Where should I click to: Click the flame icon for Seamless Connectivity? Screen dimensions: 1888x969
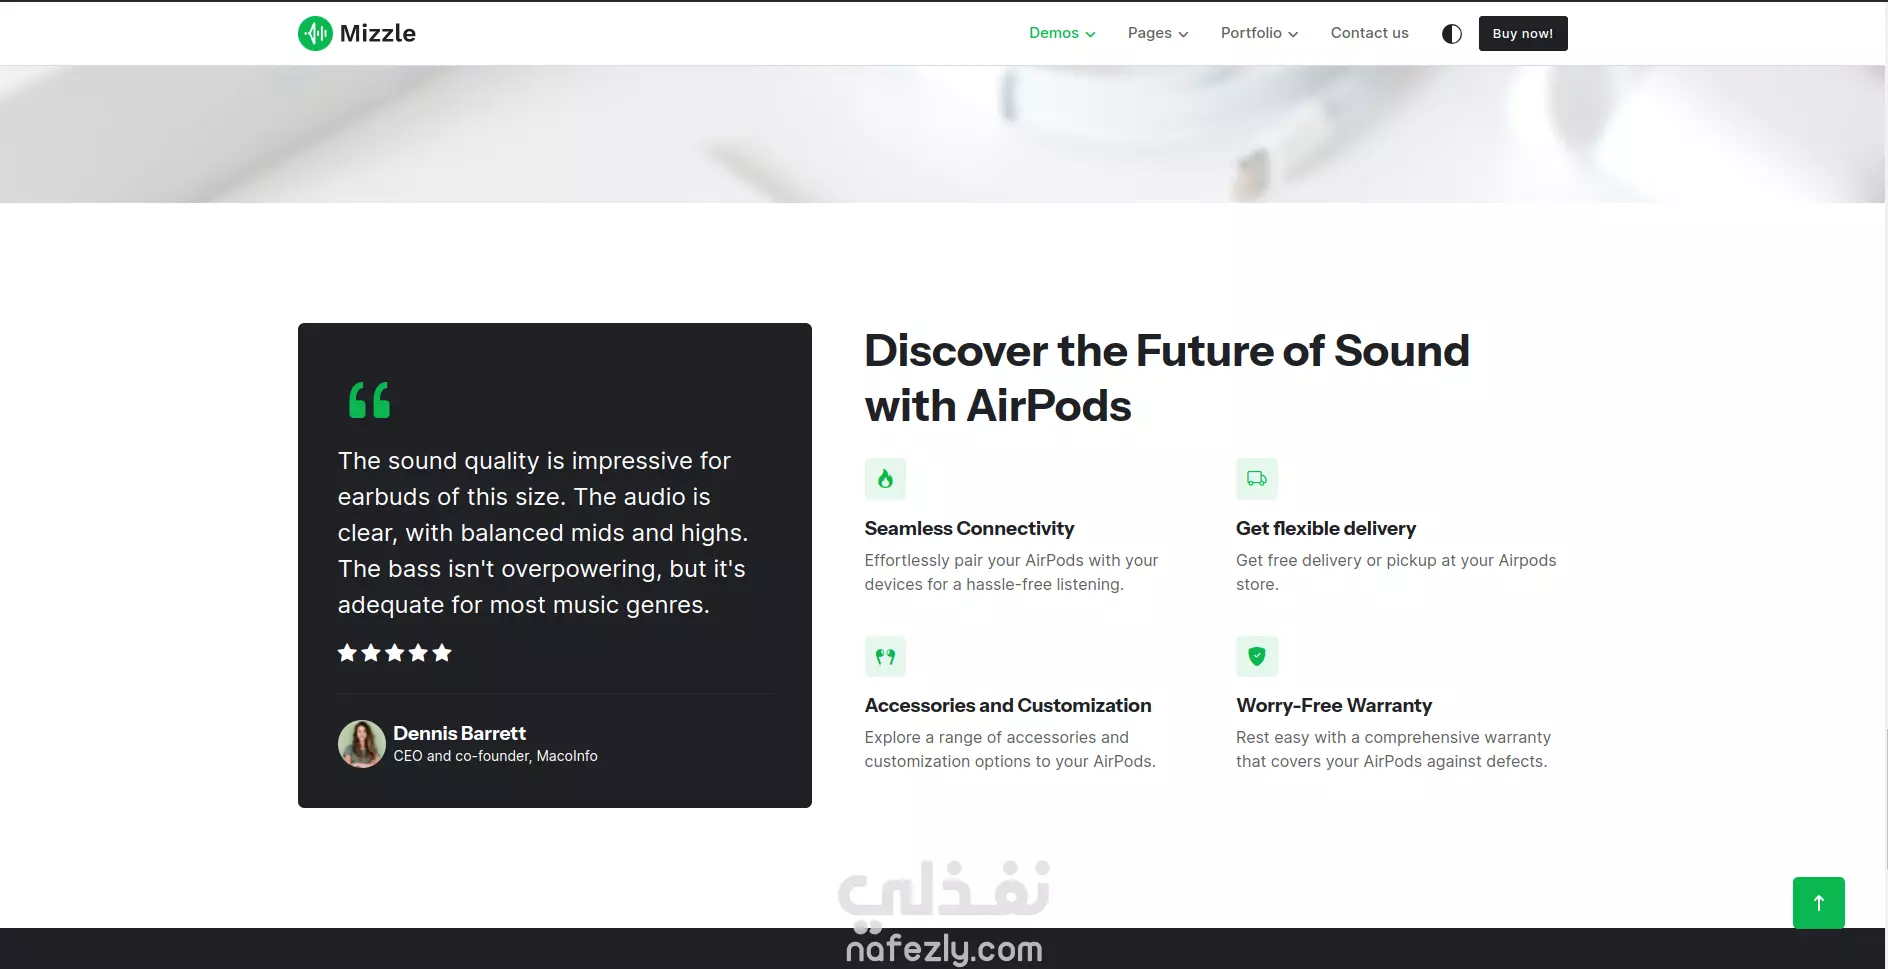pos(885,479)
